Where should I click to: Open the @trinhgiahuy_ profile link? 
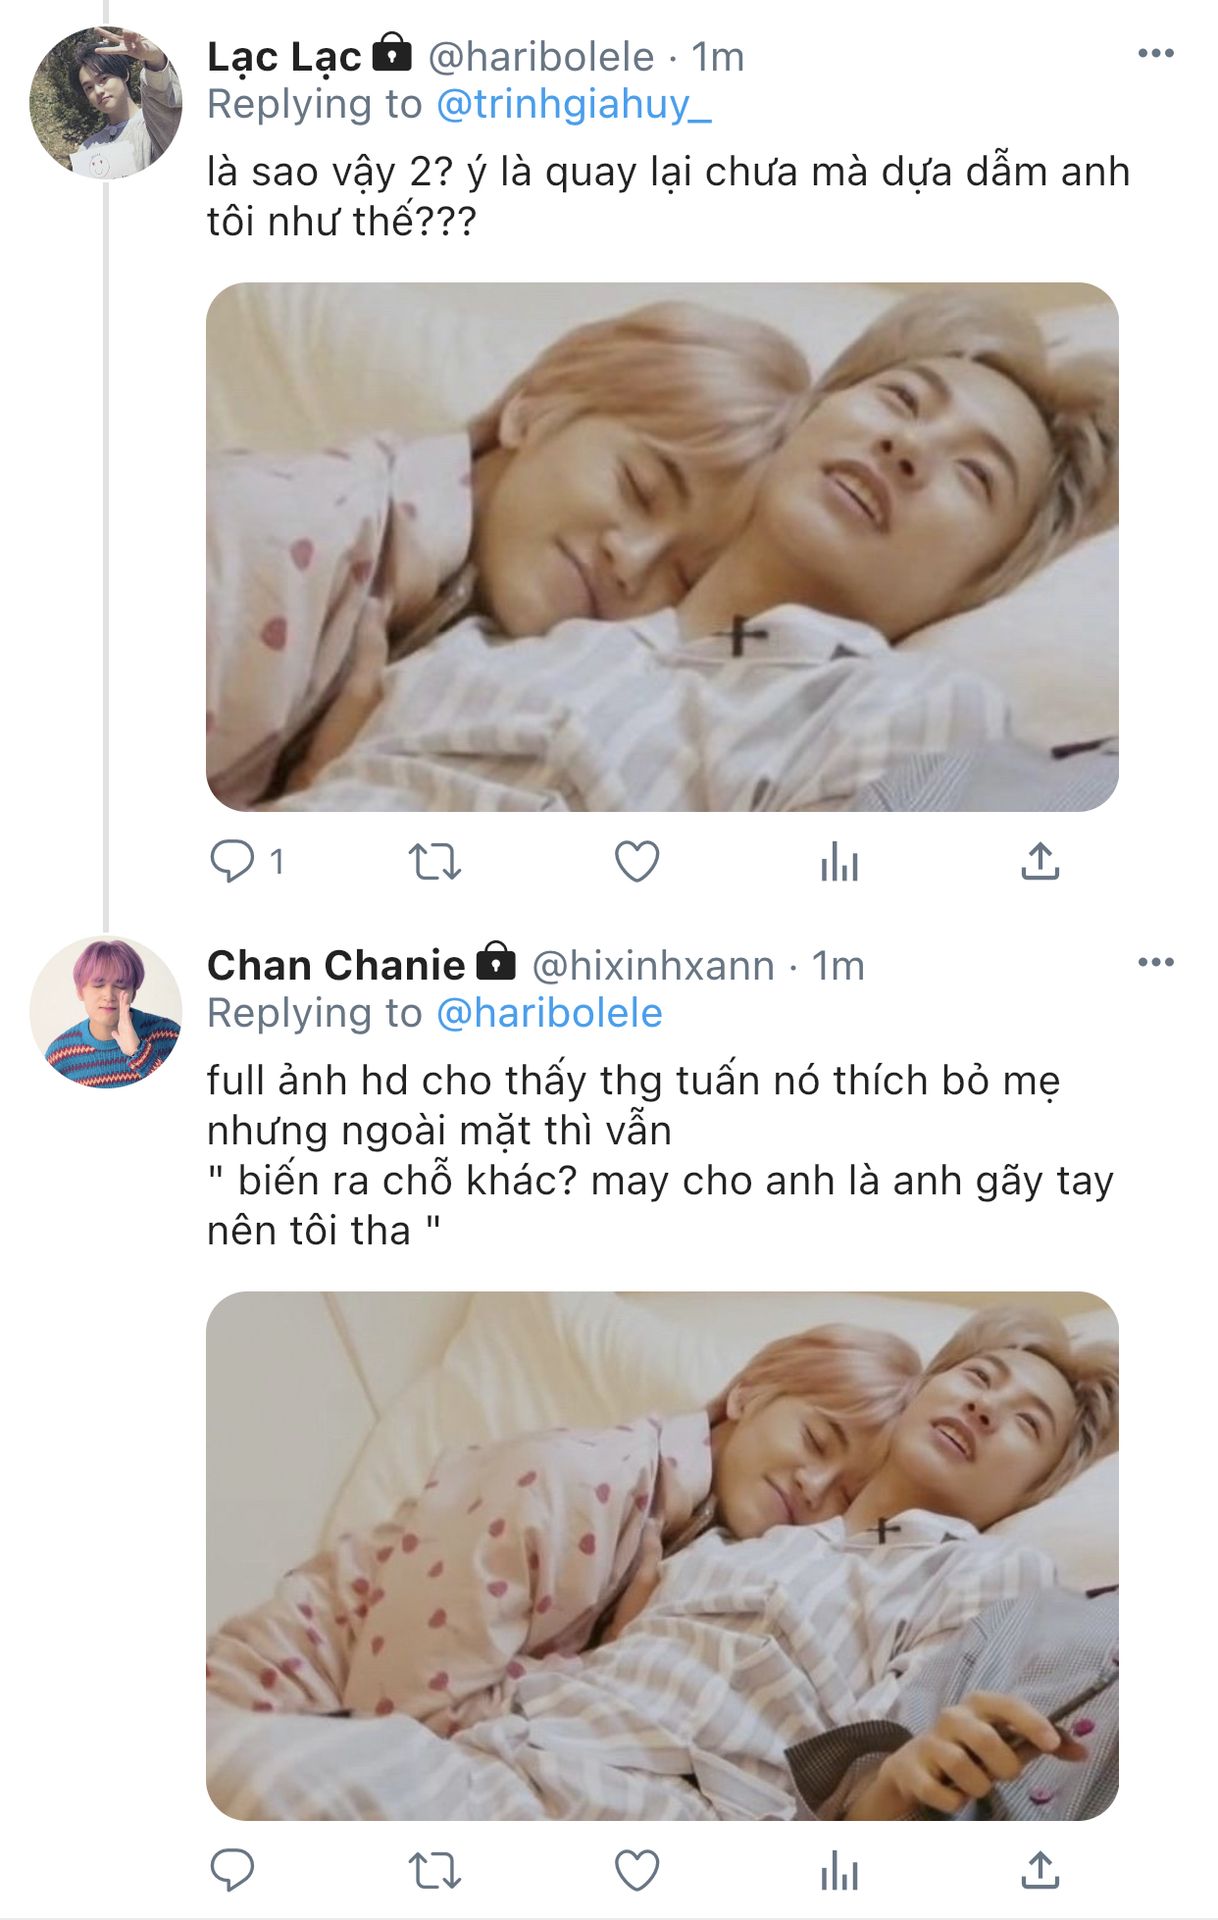[x=574, y=105]
